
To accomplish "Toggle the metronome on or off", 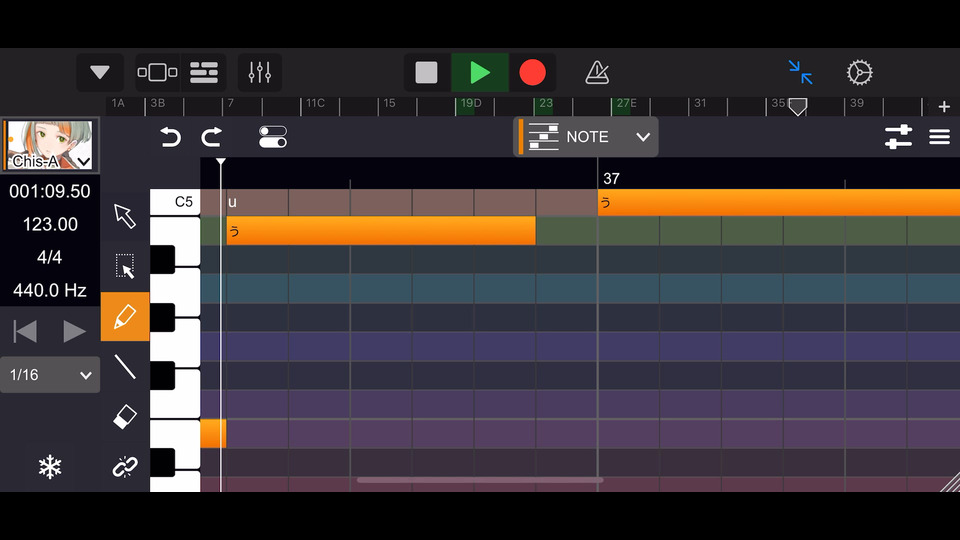I will (x=597, y=73).
